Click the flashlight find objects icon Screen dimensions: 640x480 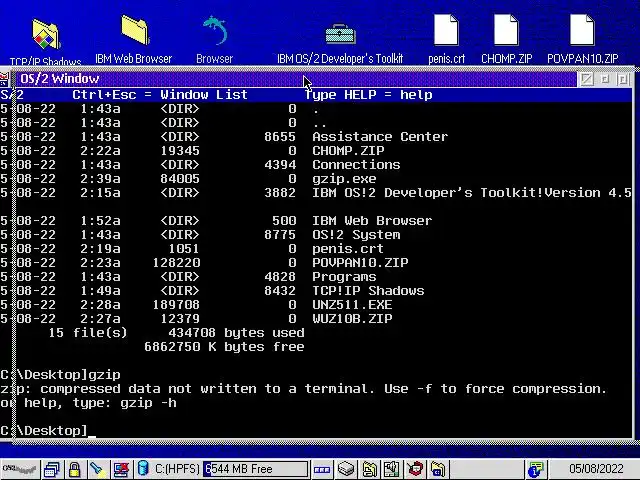tap(97, 469)
